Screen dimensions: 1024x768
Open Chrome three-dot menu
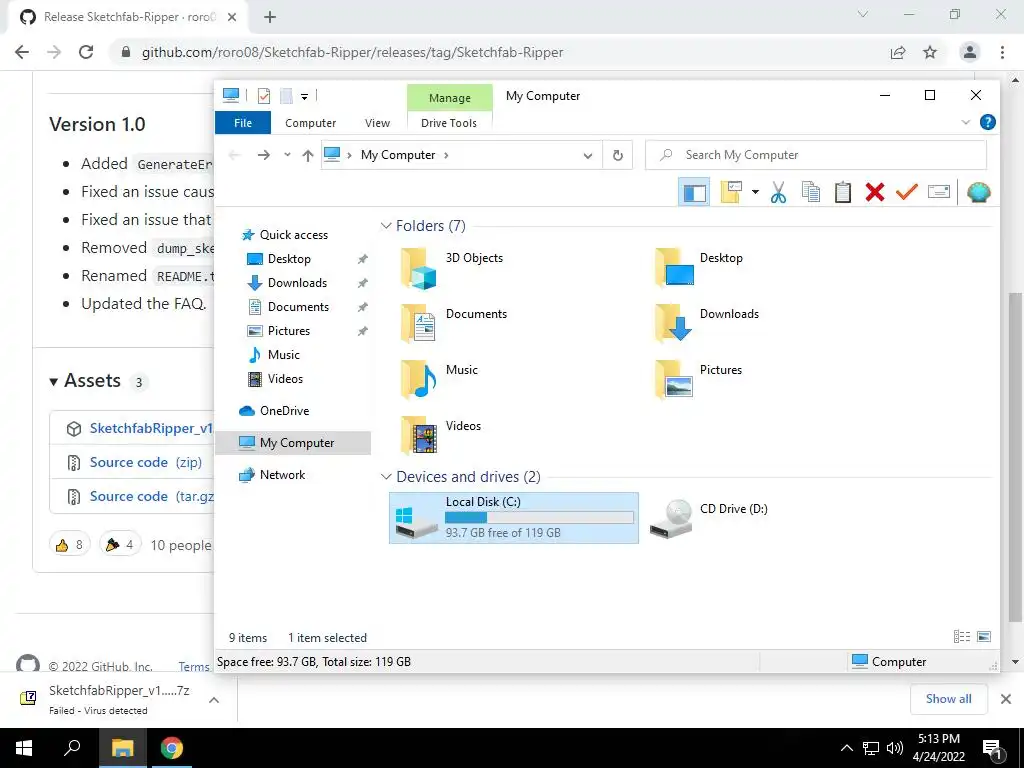tap(1002, 52)
